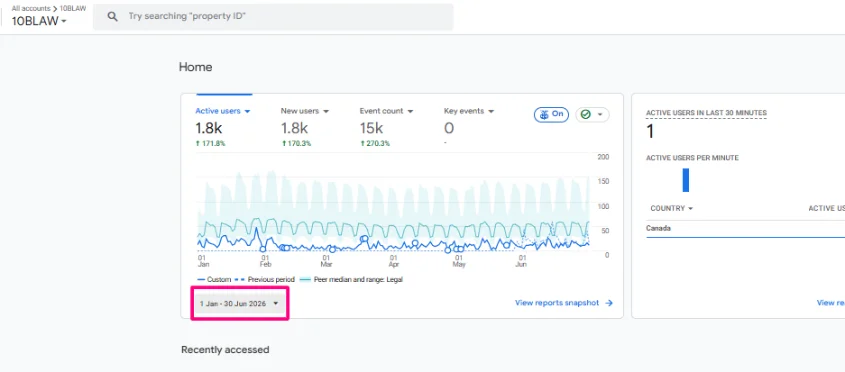Screen dimensions: 845x372
Task: Click 10BLAW in the breadcrumb path
Action: pyautogui.click(x=73, y=9)
